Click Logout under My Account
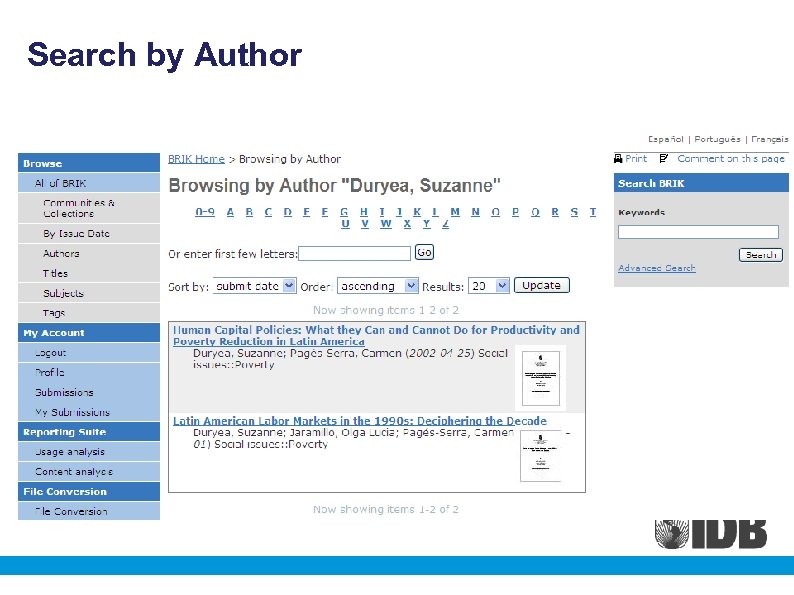Image resolution: width=794 pixels, height=595 pixels. coord(89,353)
